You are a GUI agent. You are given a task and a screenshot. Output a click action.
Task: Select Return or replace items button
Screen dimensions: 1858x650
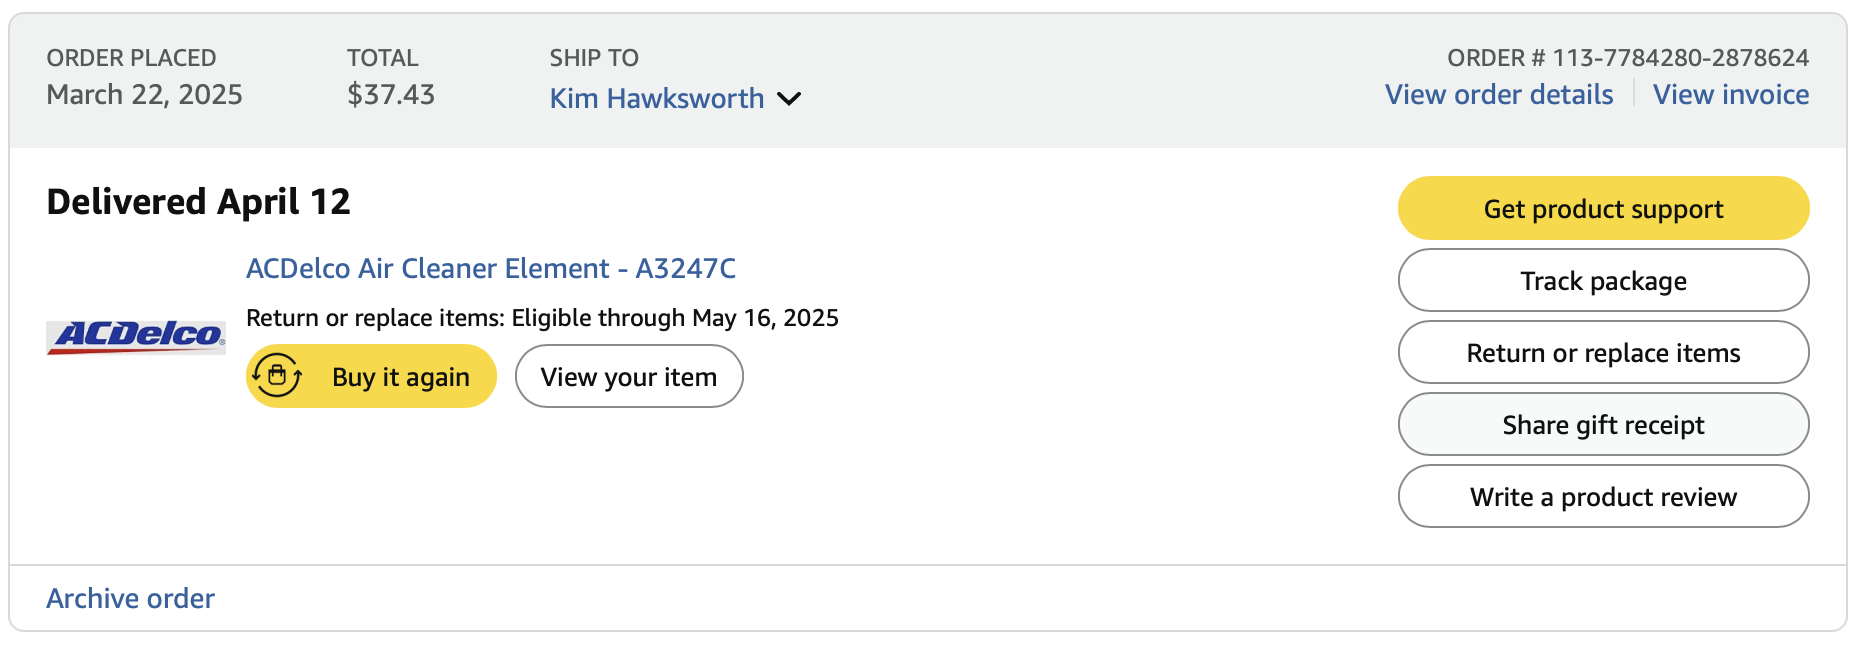tap(1603, 353)
